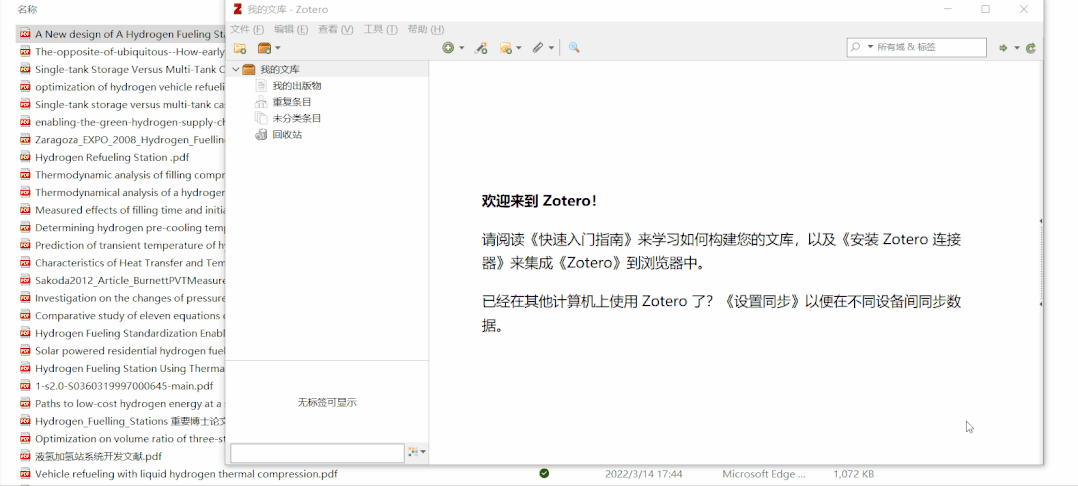The image size is (1078, 486).
Task: Open the New Library dropdown arrow
Action: tap(278, 48)
